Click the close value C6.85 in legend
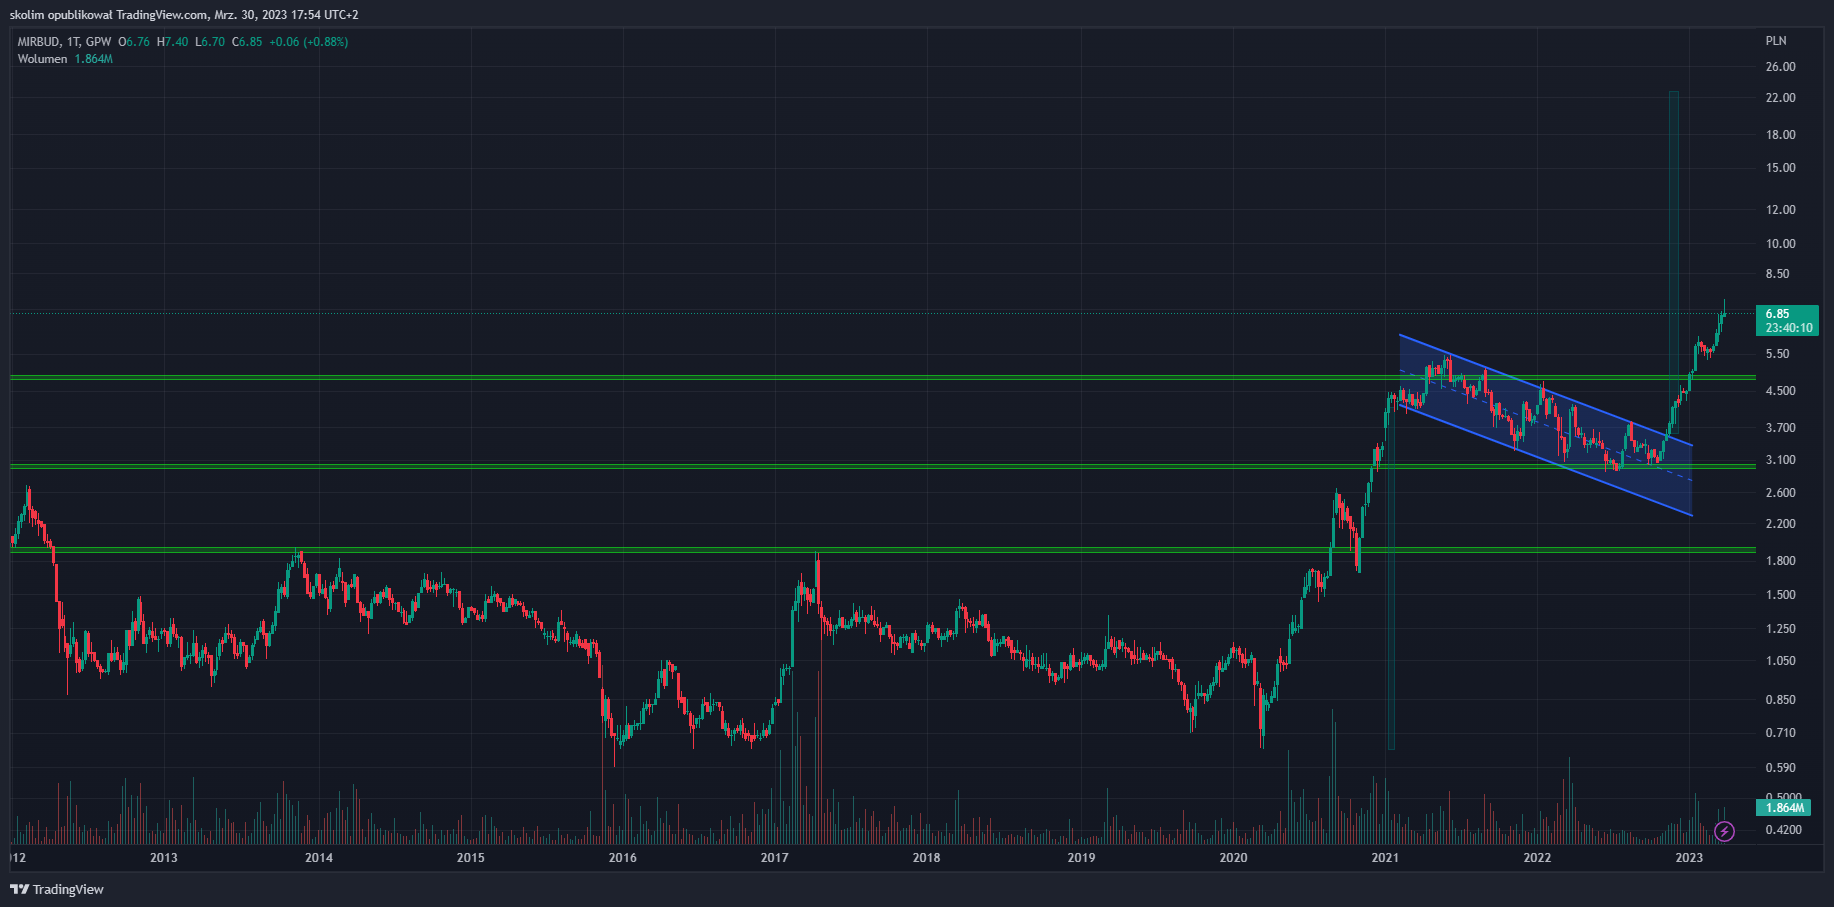The height and width of the screenshot is (907, 1834). (247, 42)
